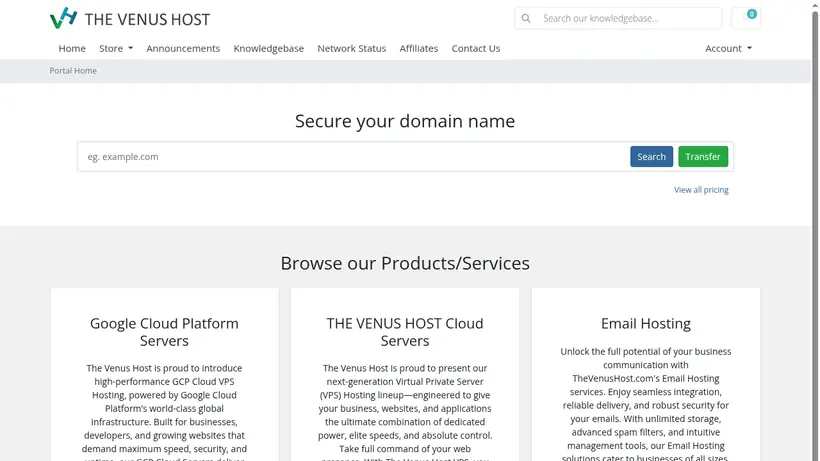Click the Secure your domain name heading

point(405,121)
